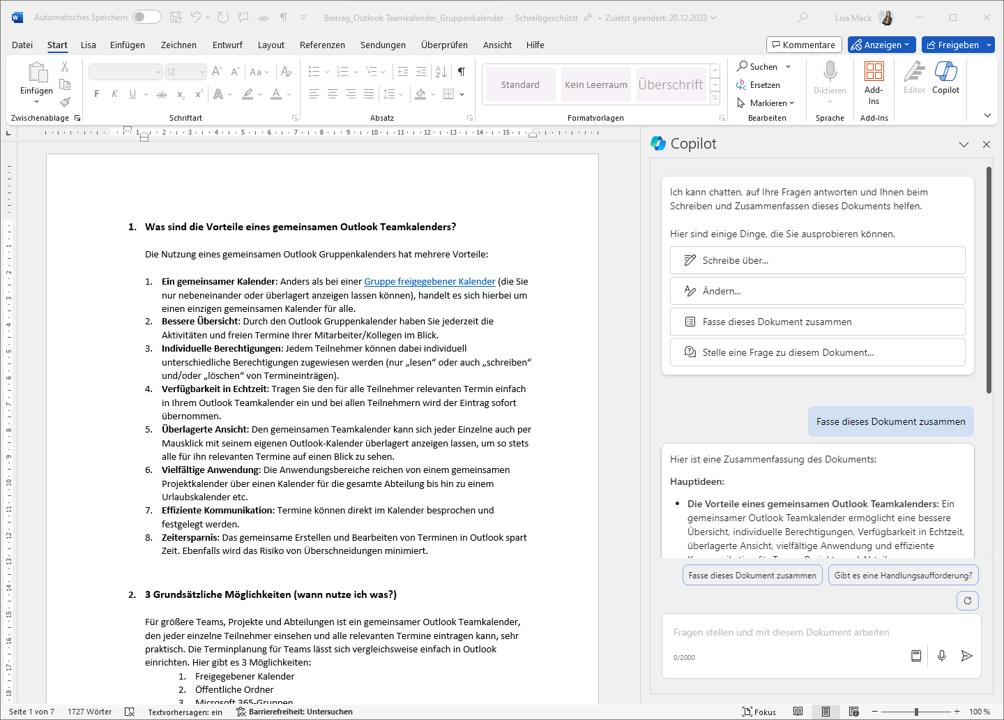Toggle bold formatting (F)

tap(97, 94)
